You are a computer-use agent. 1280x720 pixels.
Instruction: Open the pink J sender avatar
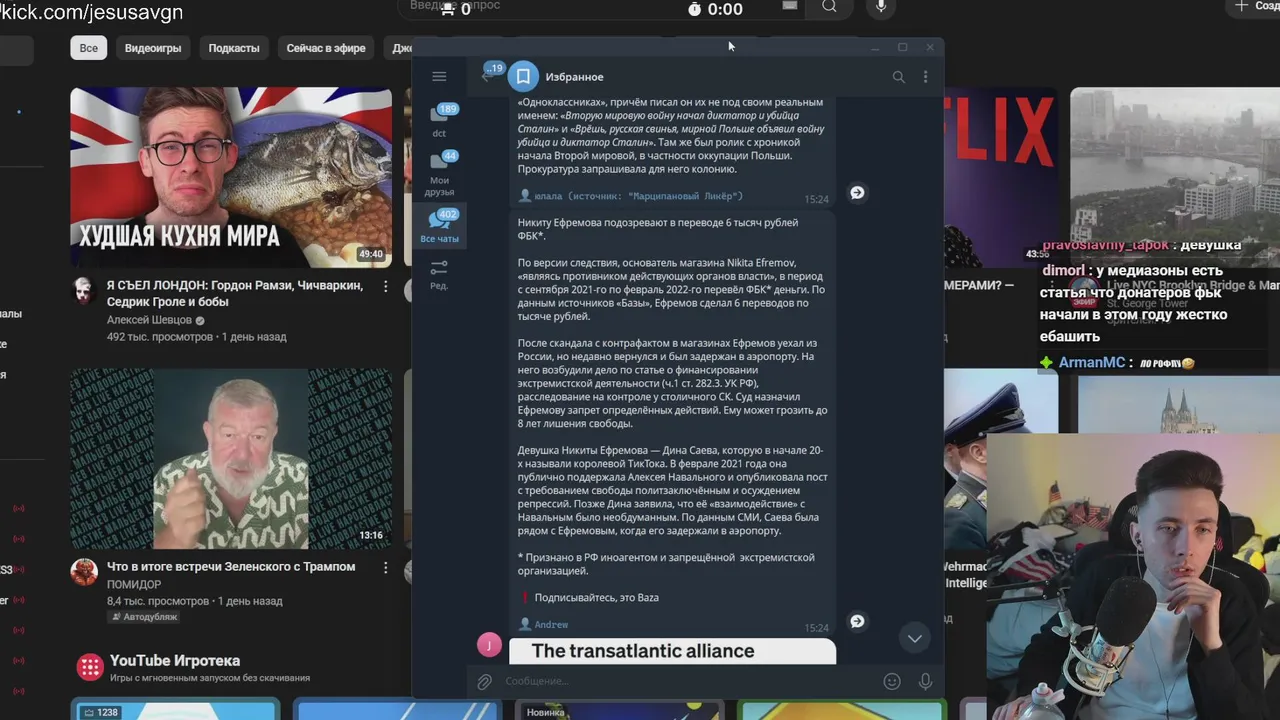[489, 645]
